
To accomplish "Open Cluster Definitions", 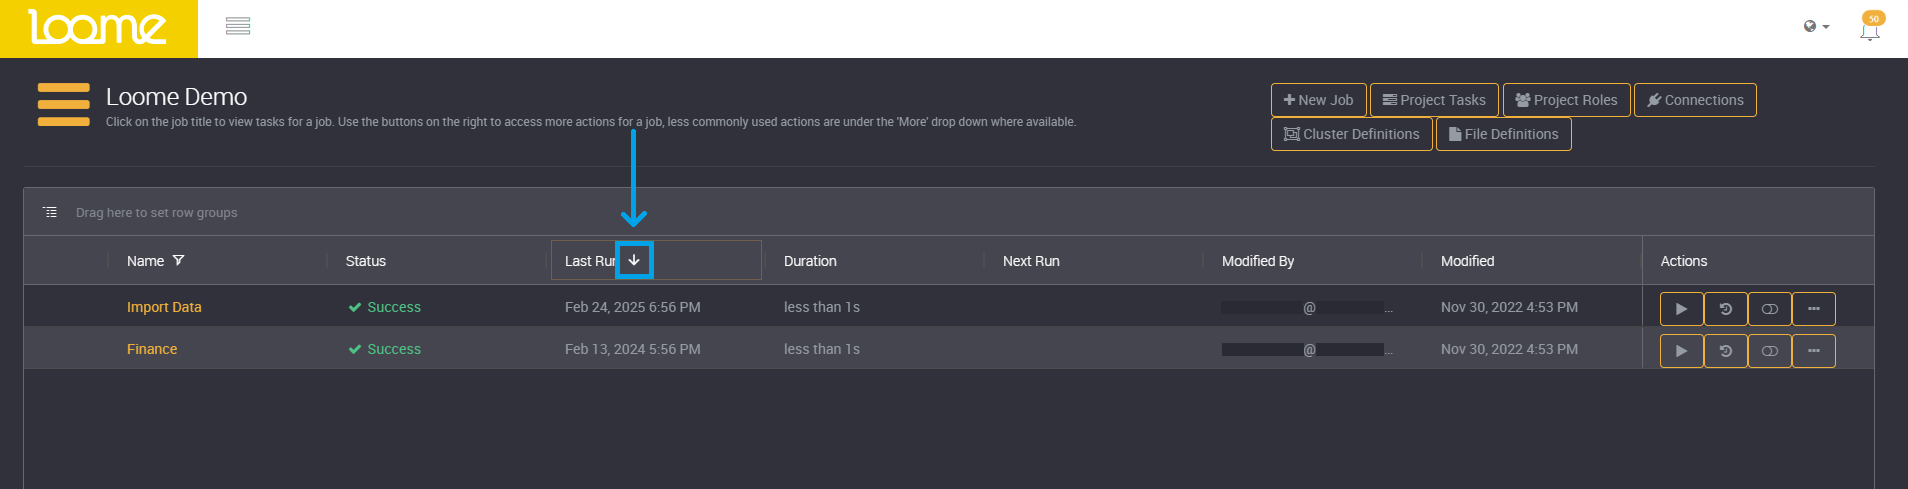I will point(1351,134).
